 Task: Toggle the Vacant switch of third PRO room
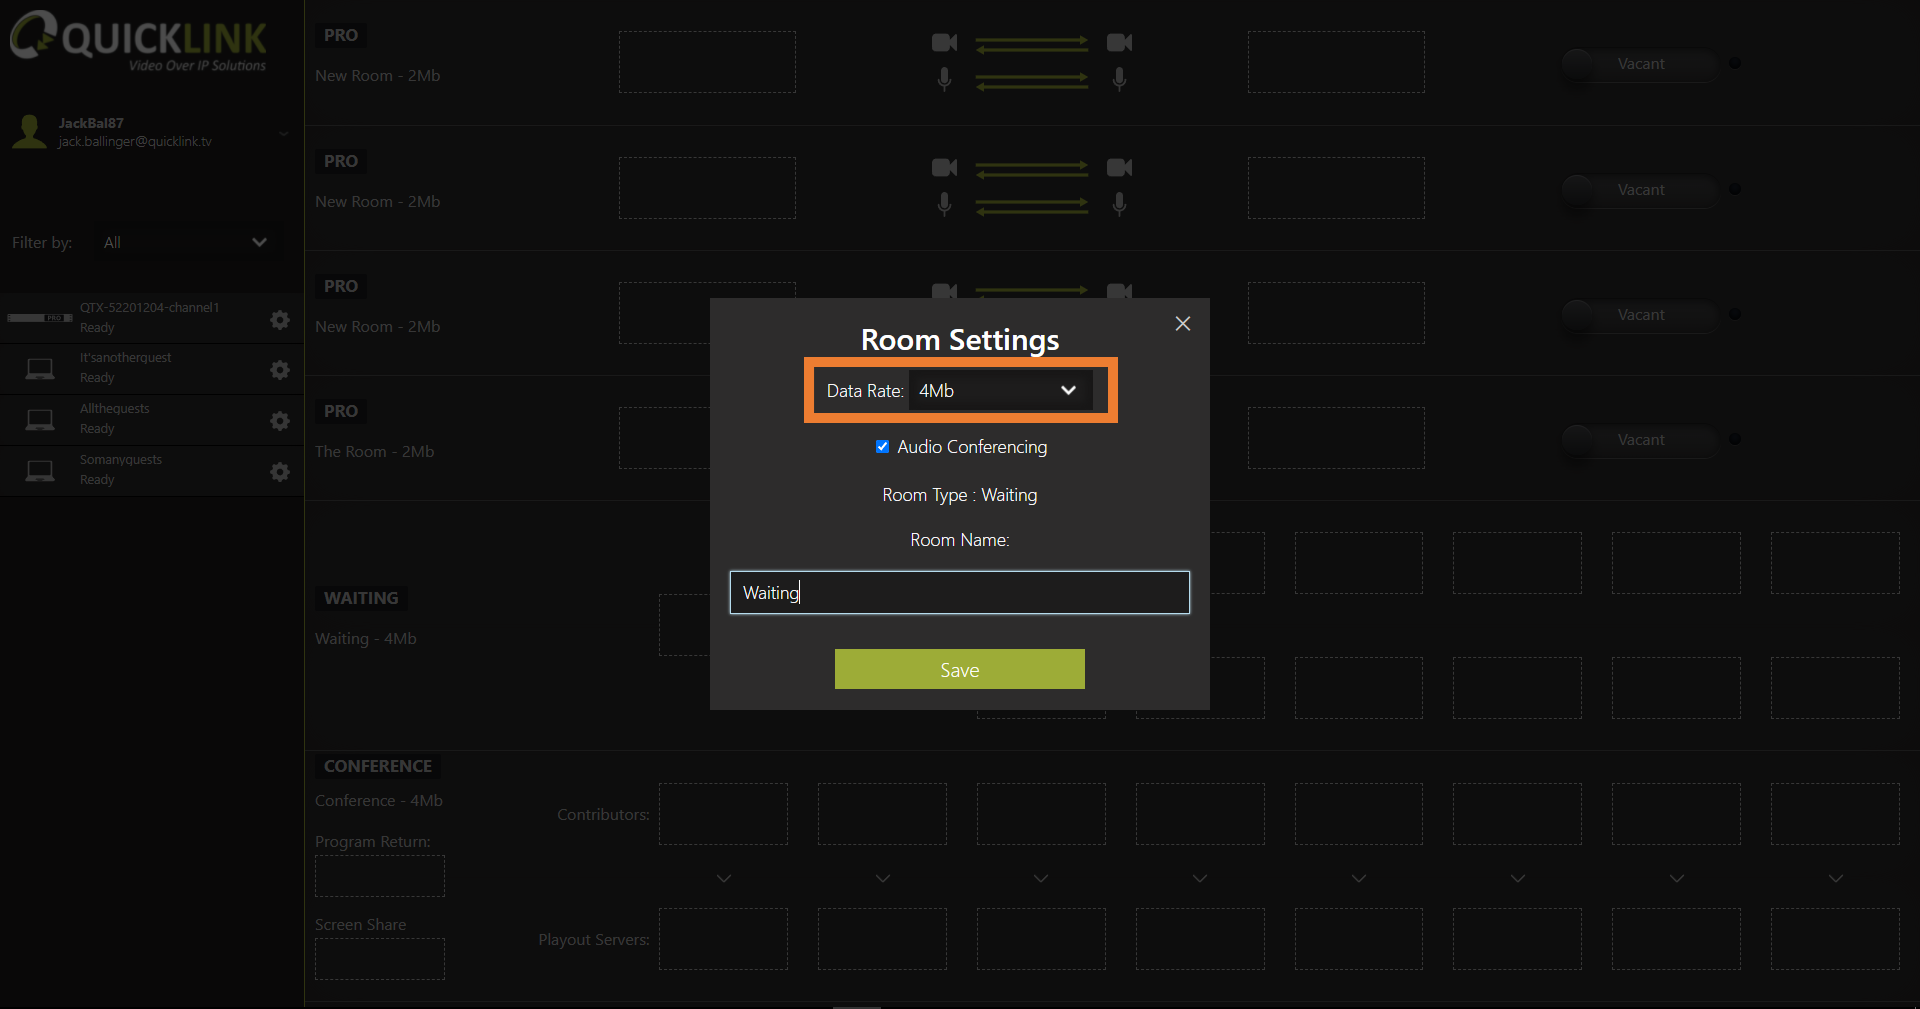(x=1638, y=315)
